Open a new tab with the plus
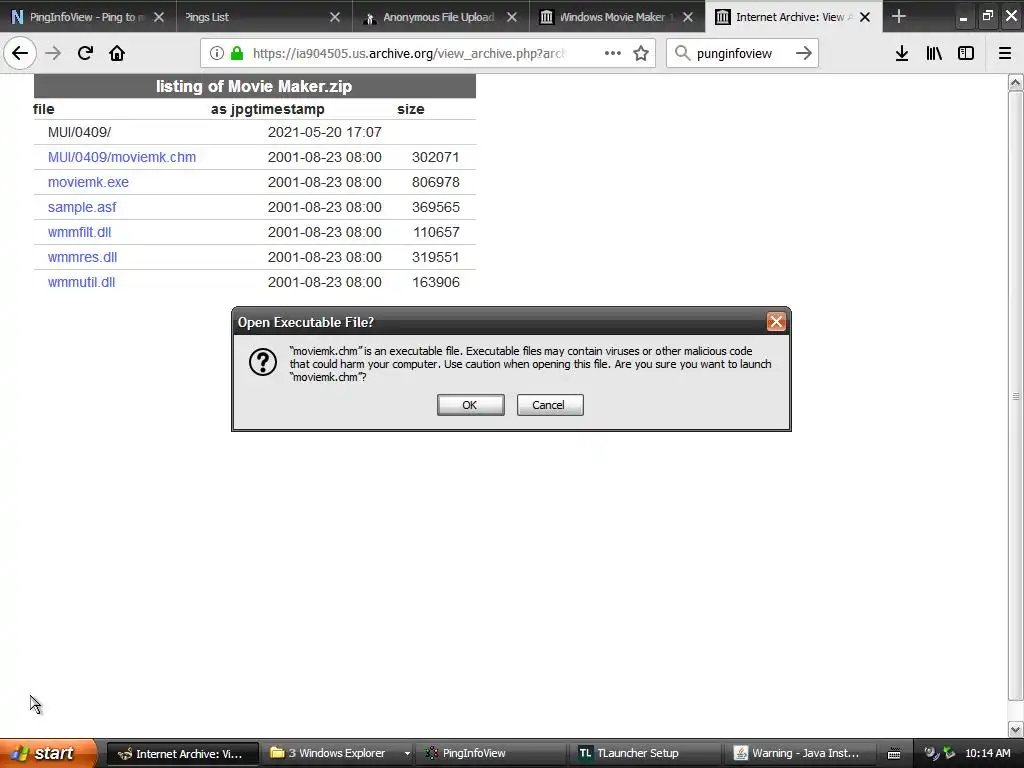This screenshot has width=1024, height=768. (x=899, y=16)
